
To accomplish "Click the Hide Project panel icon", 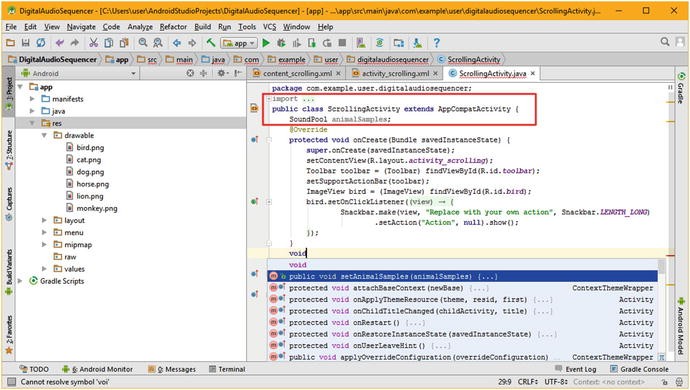I will click(x=238, y=73).
